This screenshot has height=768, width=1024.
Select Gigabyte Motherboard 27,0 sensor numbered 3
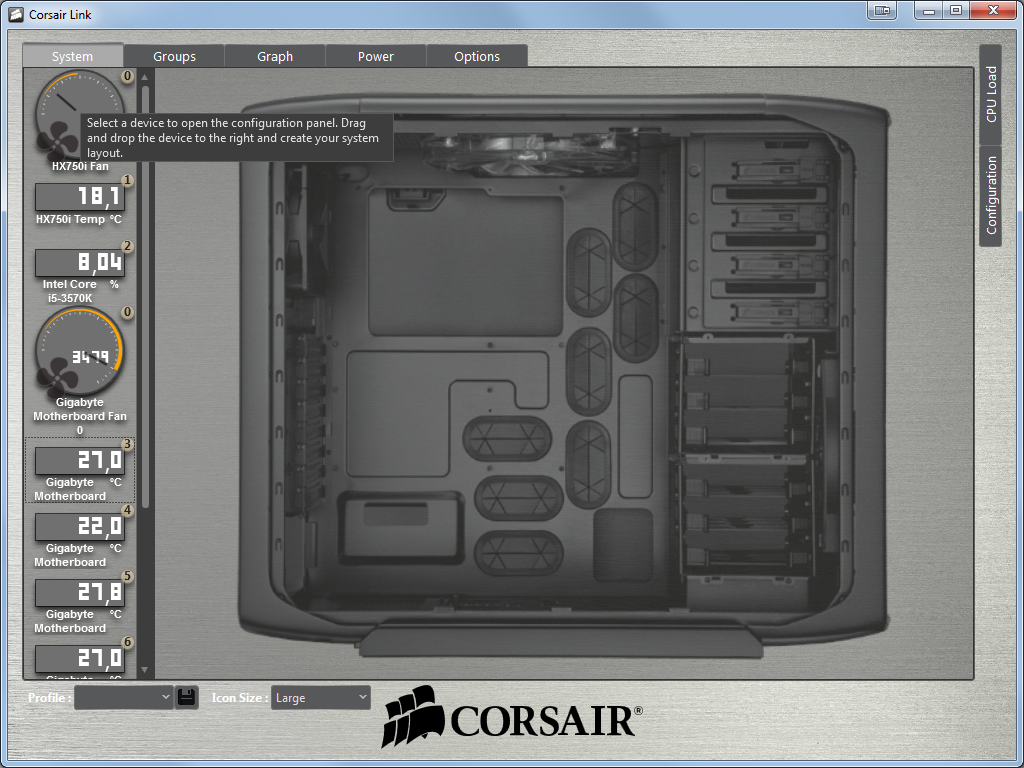80,461
